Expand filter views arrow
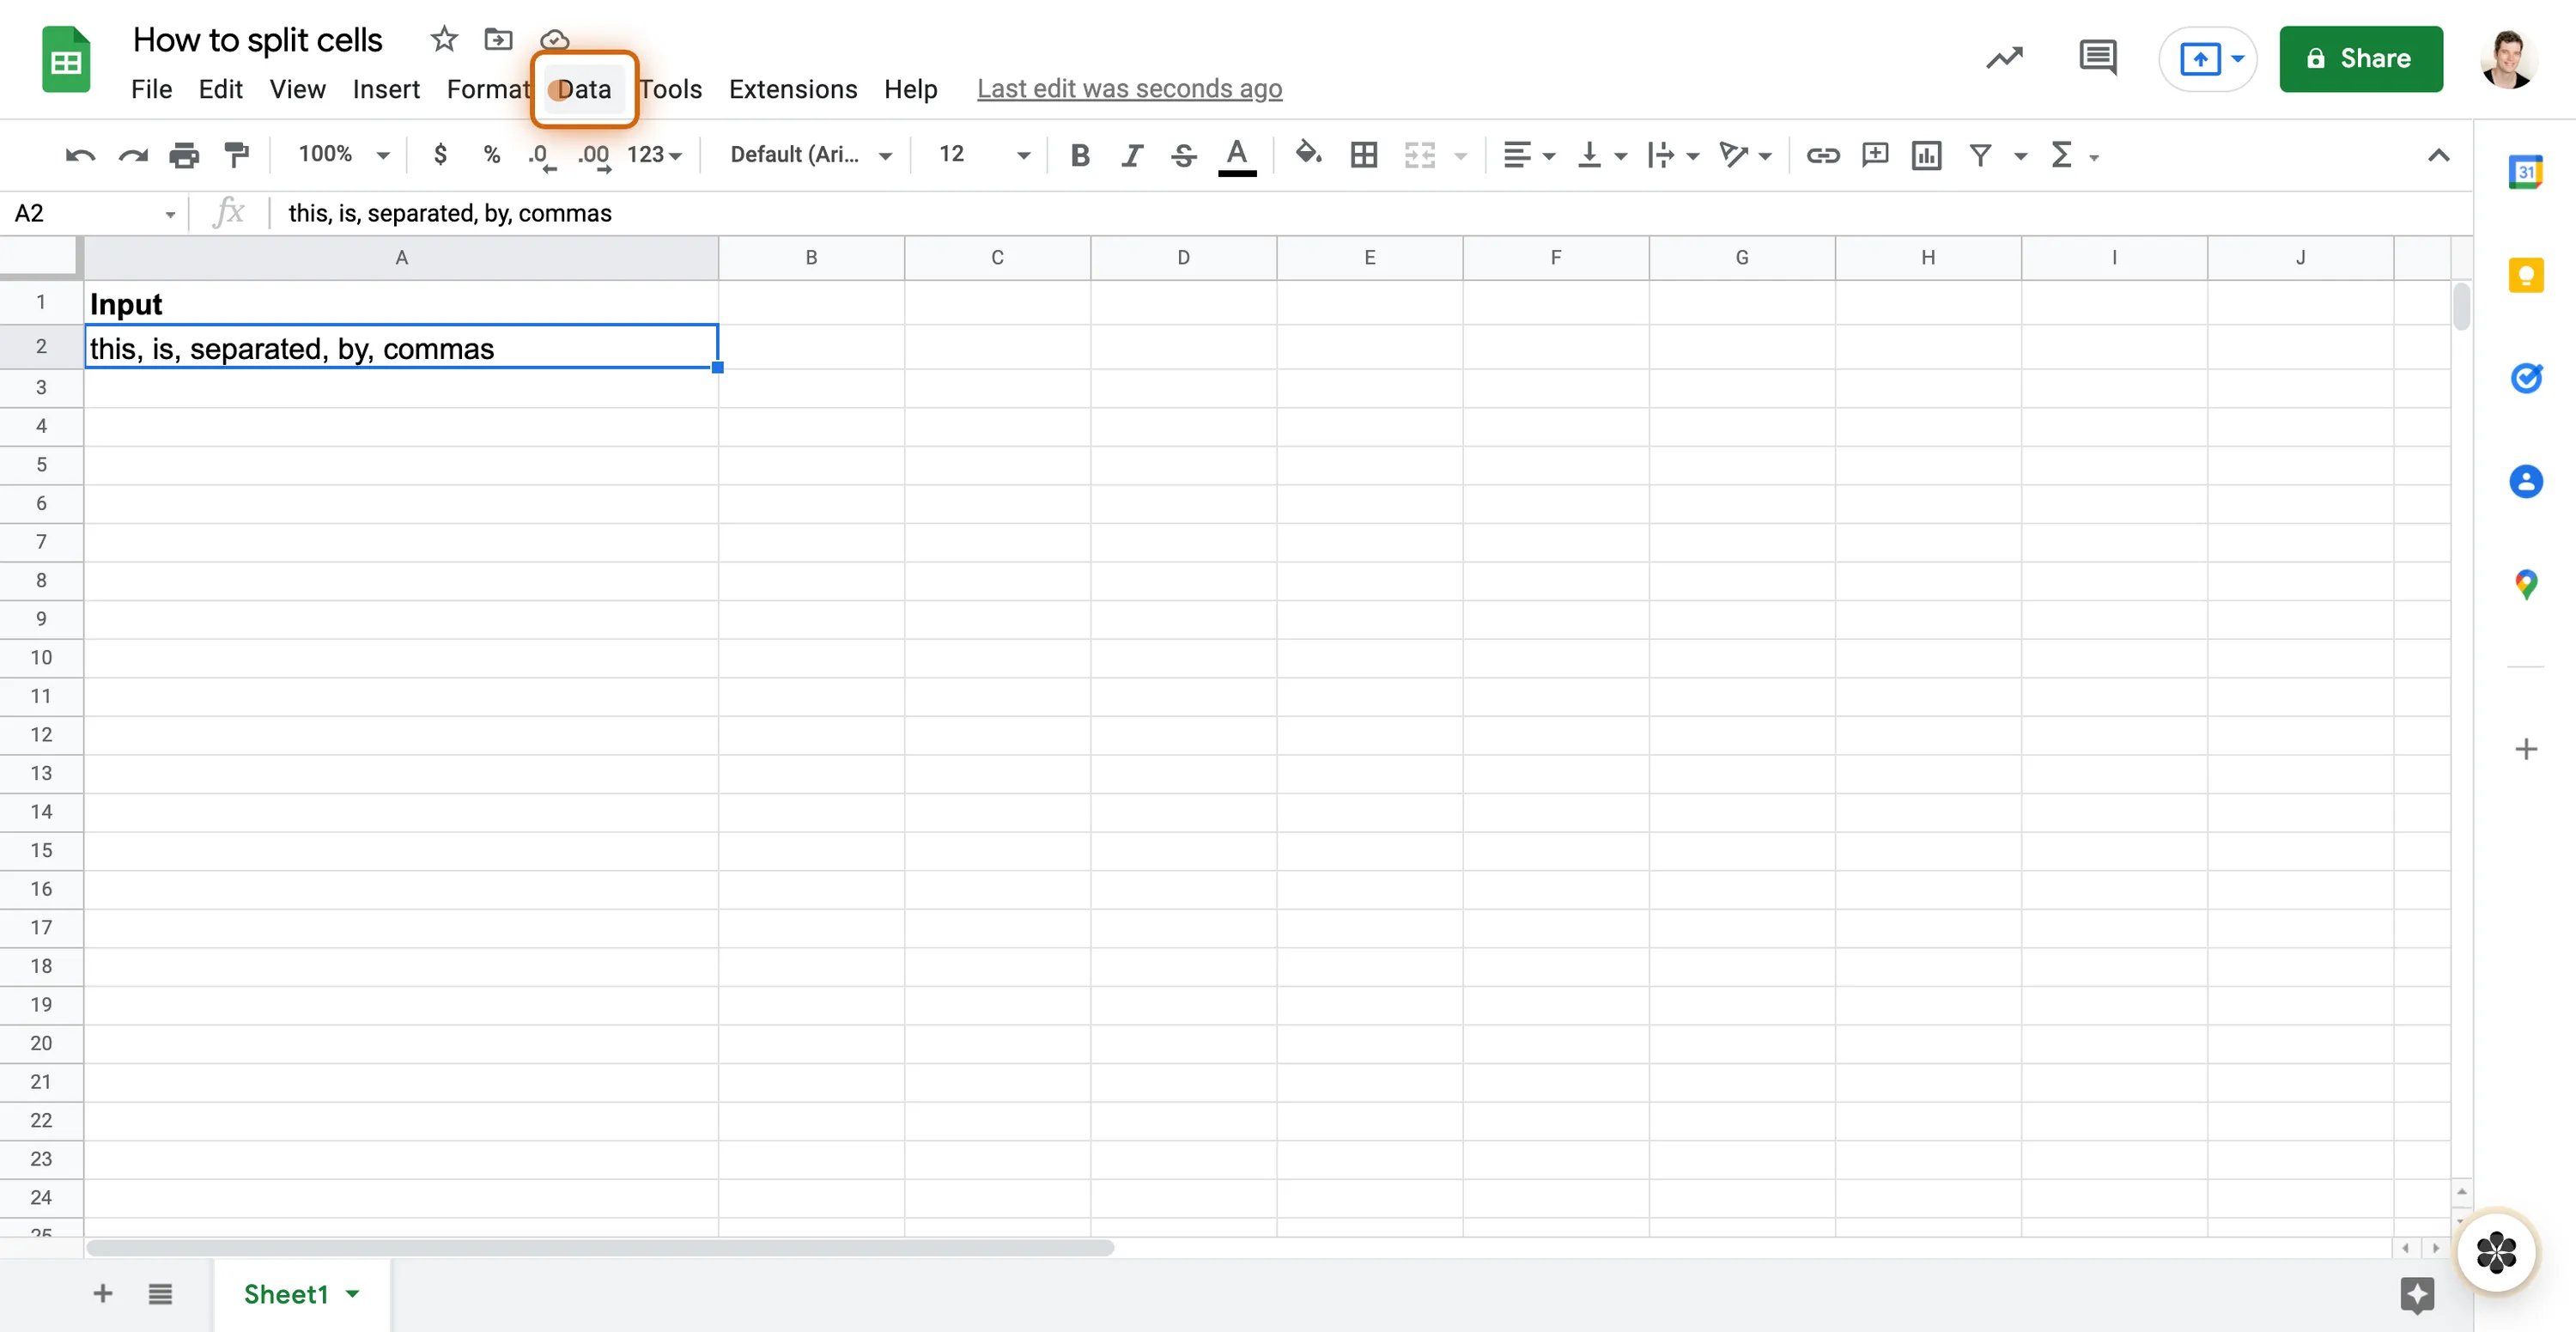Image resolution: width=2576 pixels, height=1332 pixels. pos(2020,156)
